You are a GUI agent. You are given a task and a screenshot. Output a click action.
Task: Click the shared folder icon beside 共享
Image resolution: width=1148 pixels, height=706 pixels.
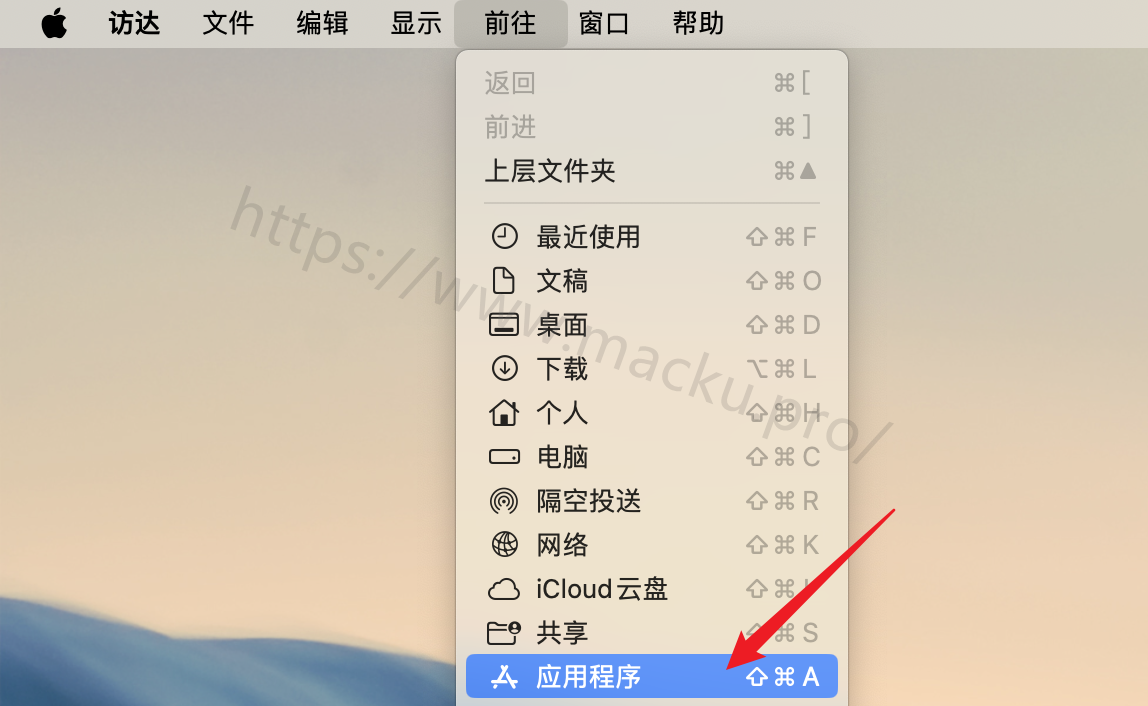click(504, 633)
